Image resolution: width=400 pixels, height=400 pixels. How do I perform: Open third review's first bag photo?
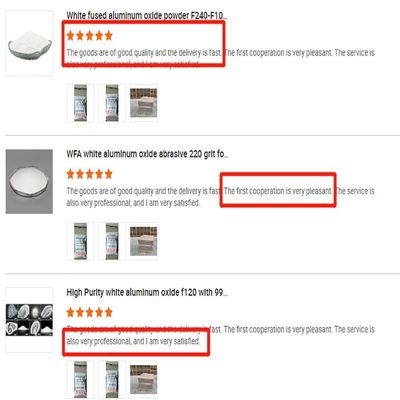[80, 380]
